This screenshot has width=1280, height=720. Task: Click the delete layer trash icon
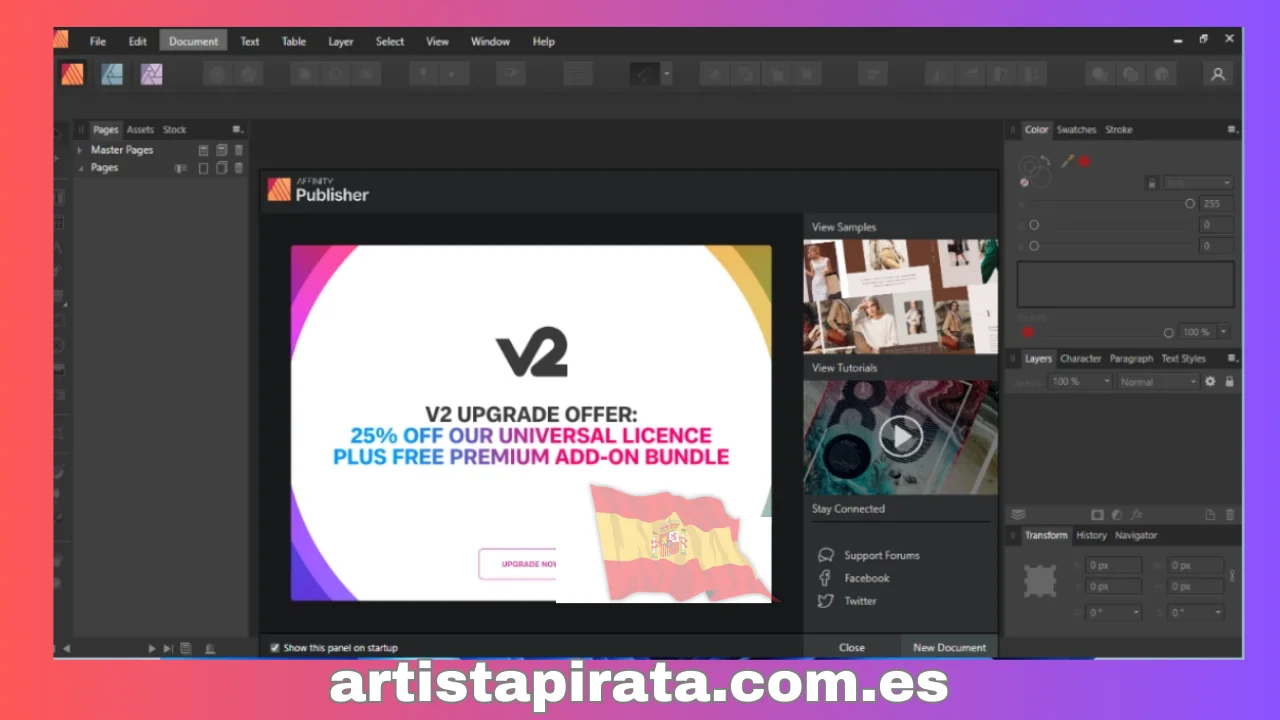click(x=1230, y=515)
